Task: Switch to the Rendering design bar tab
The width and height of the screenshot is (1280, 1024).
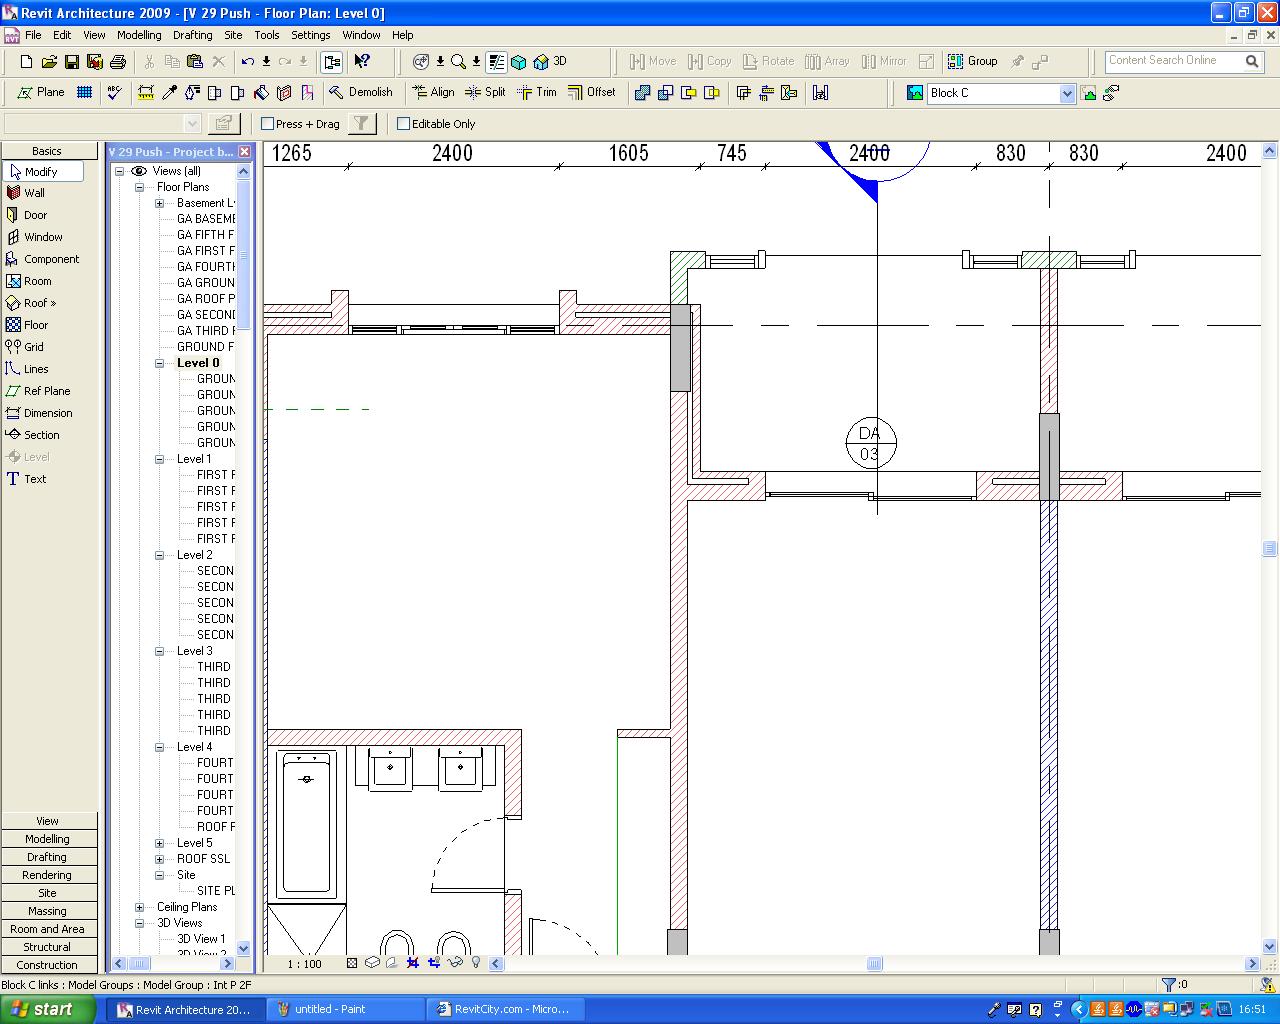Action: [47, 875]
